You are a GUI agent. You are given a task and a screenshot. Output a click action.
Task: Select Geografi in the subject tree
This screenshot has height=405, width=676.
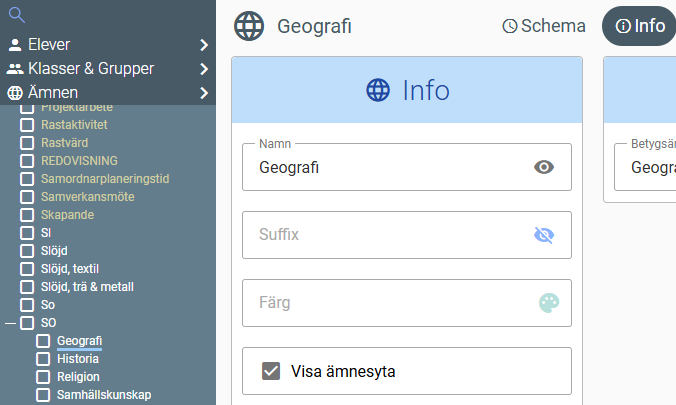tap(79, 341)
